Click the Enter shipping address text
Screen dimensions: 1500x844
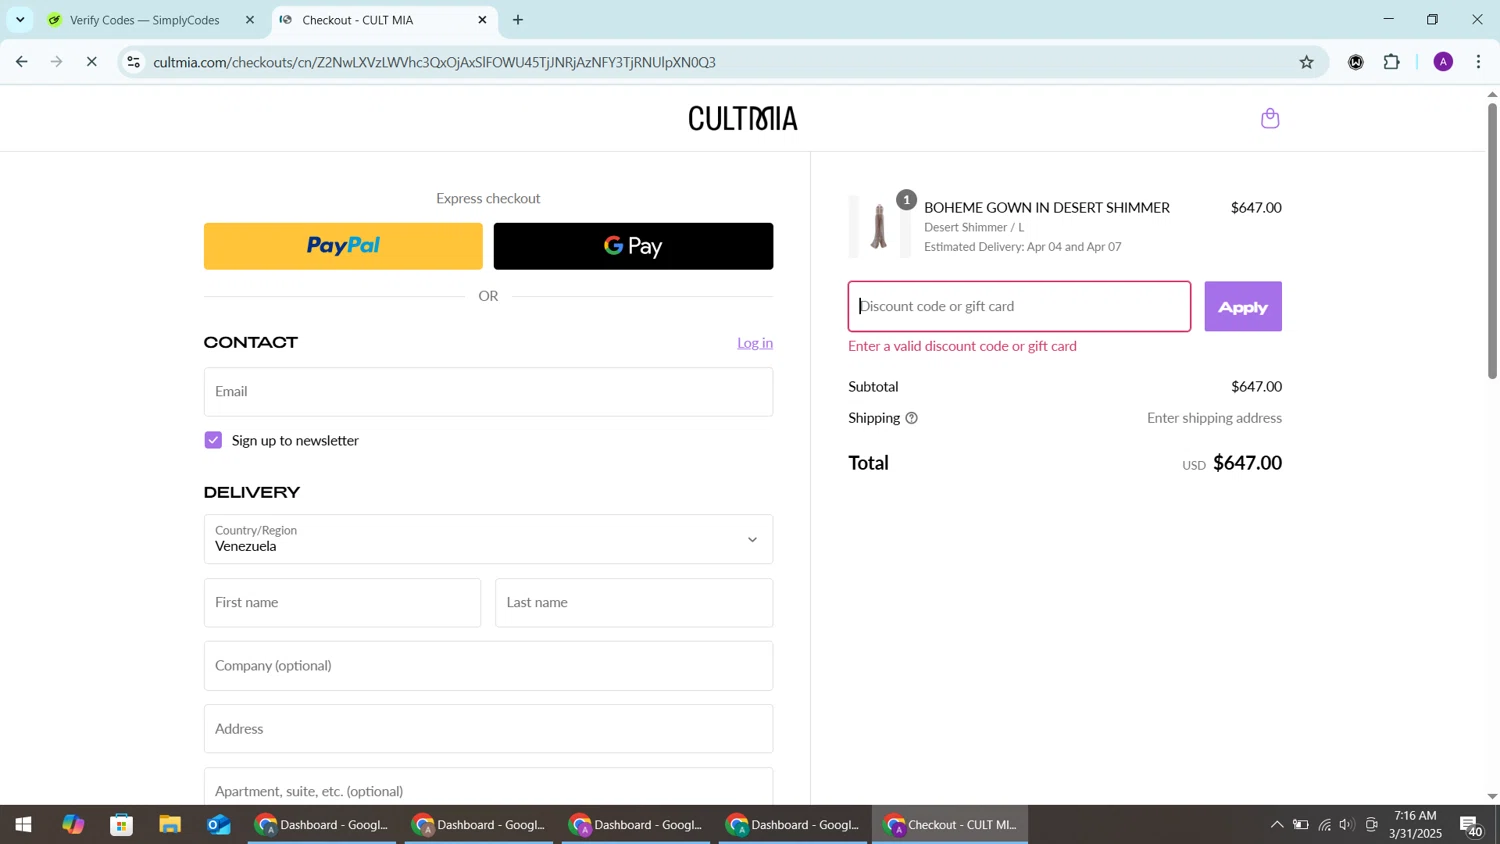tap(1214, 418)
